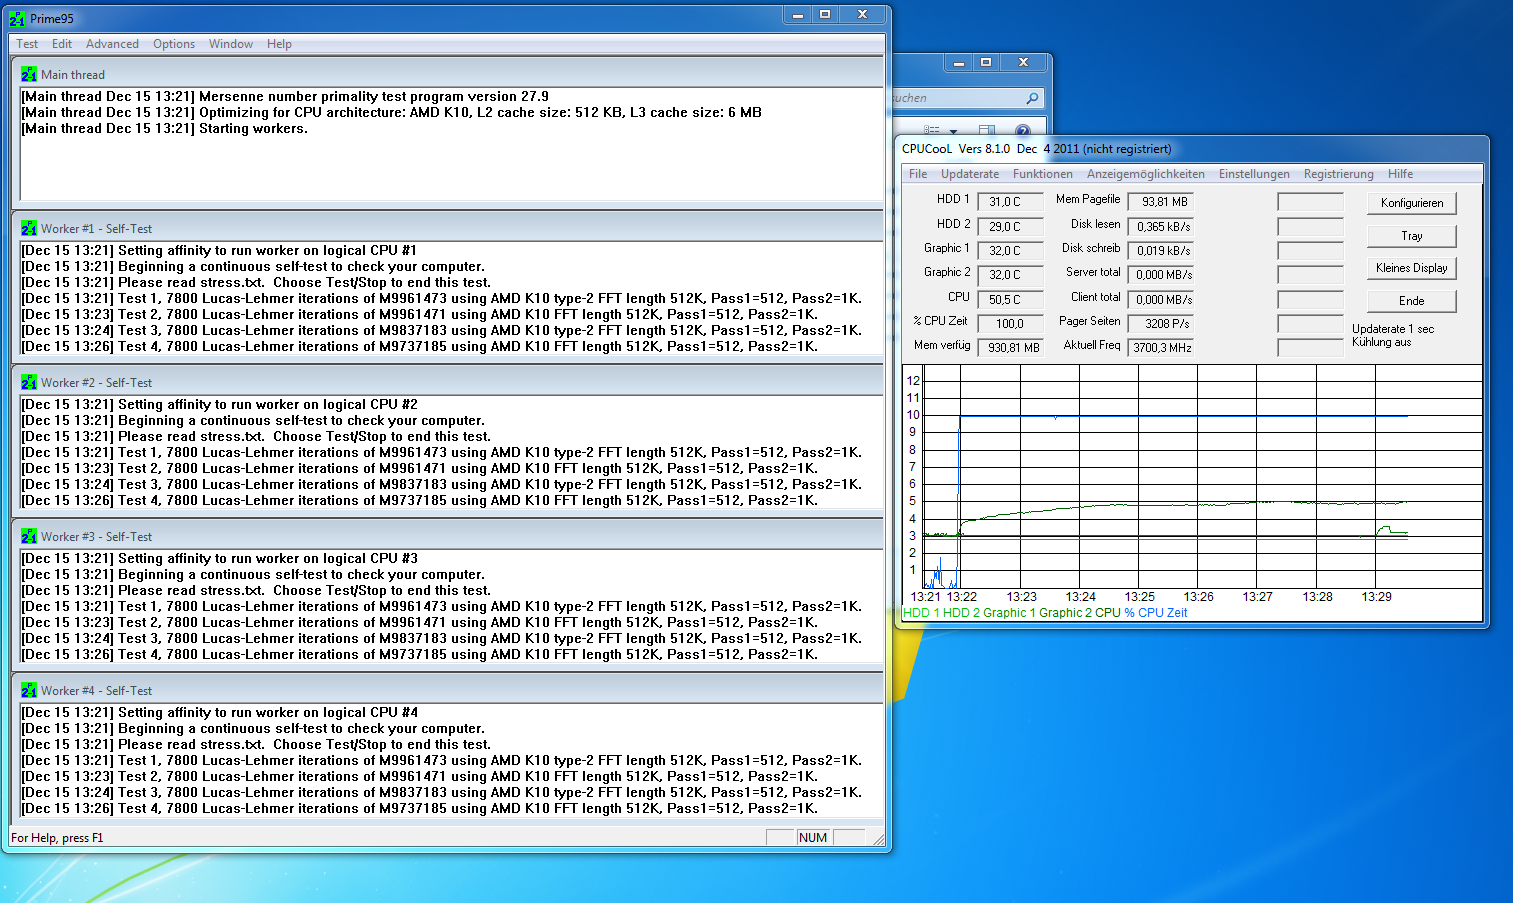Click the 13:25 time label on the graph
Screen dimensions: 1513x903
(1139, 597)
